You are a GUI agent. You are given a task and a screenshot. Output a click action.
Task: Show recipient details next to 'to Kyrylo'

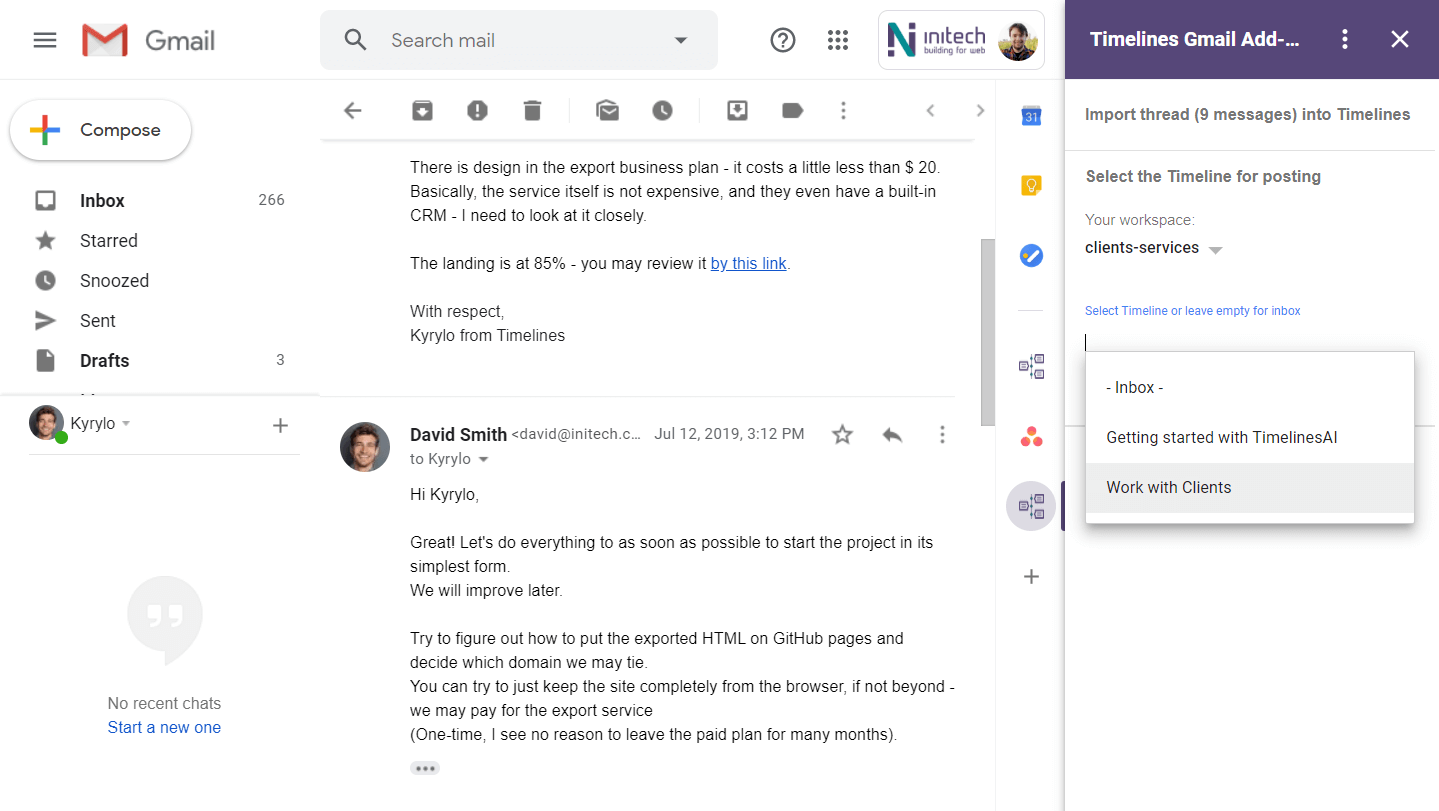pyautogui.click(x=484, y=459)
